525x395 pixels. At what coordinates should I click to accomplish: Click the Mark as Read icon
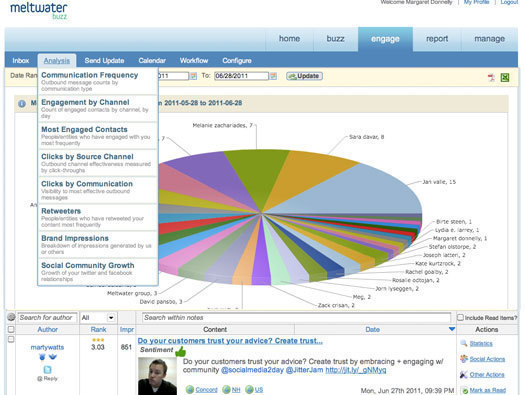pyautogui.click(x=464, y=390)
